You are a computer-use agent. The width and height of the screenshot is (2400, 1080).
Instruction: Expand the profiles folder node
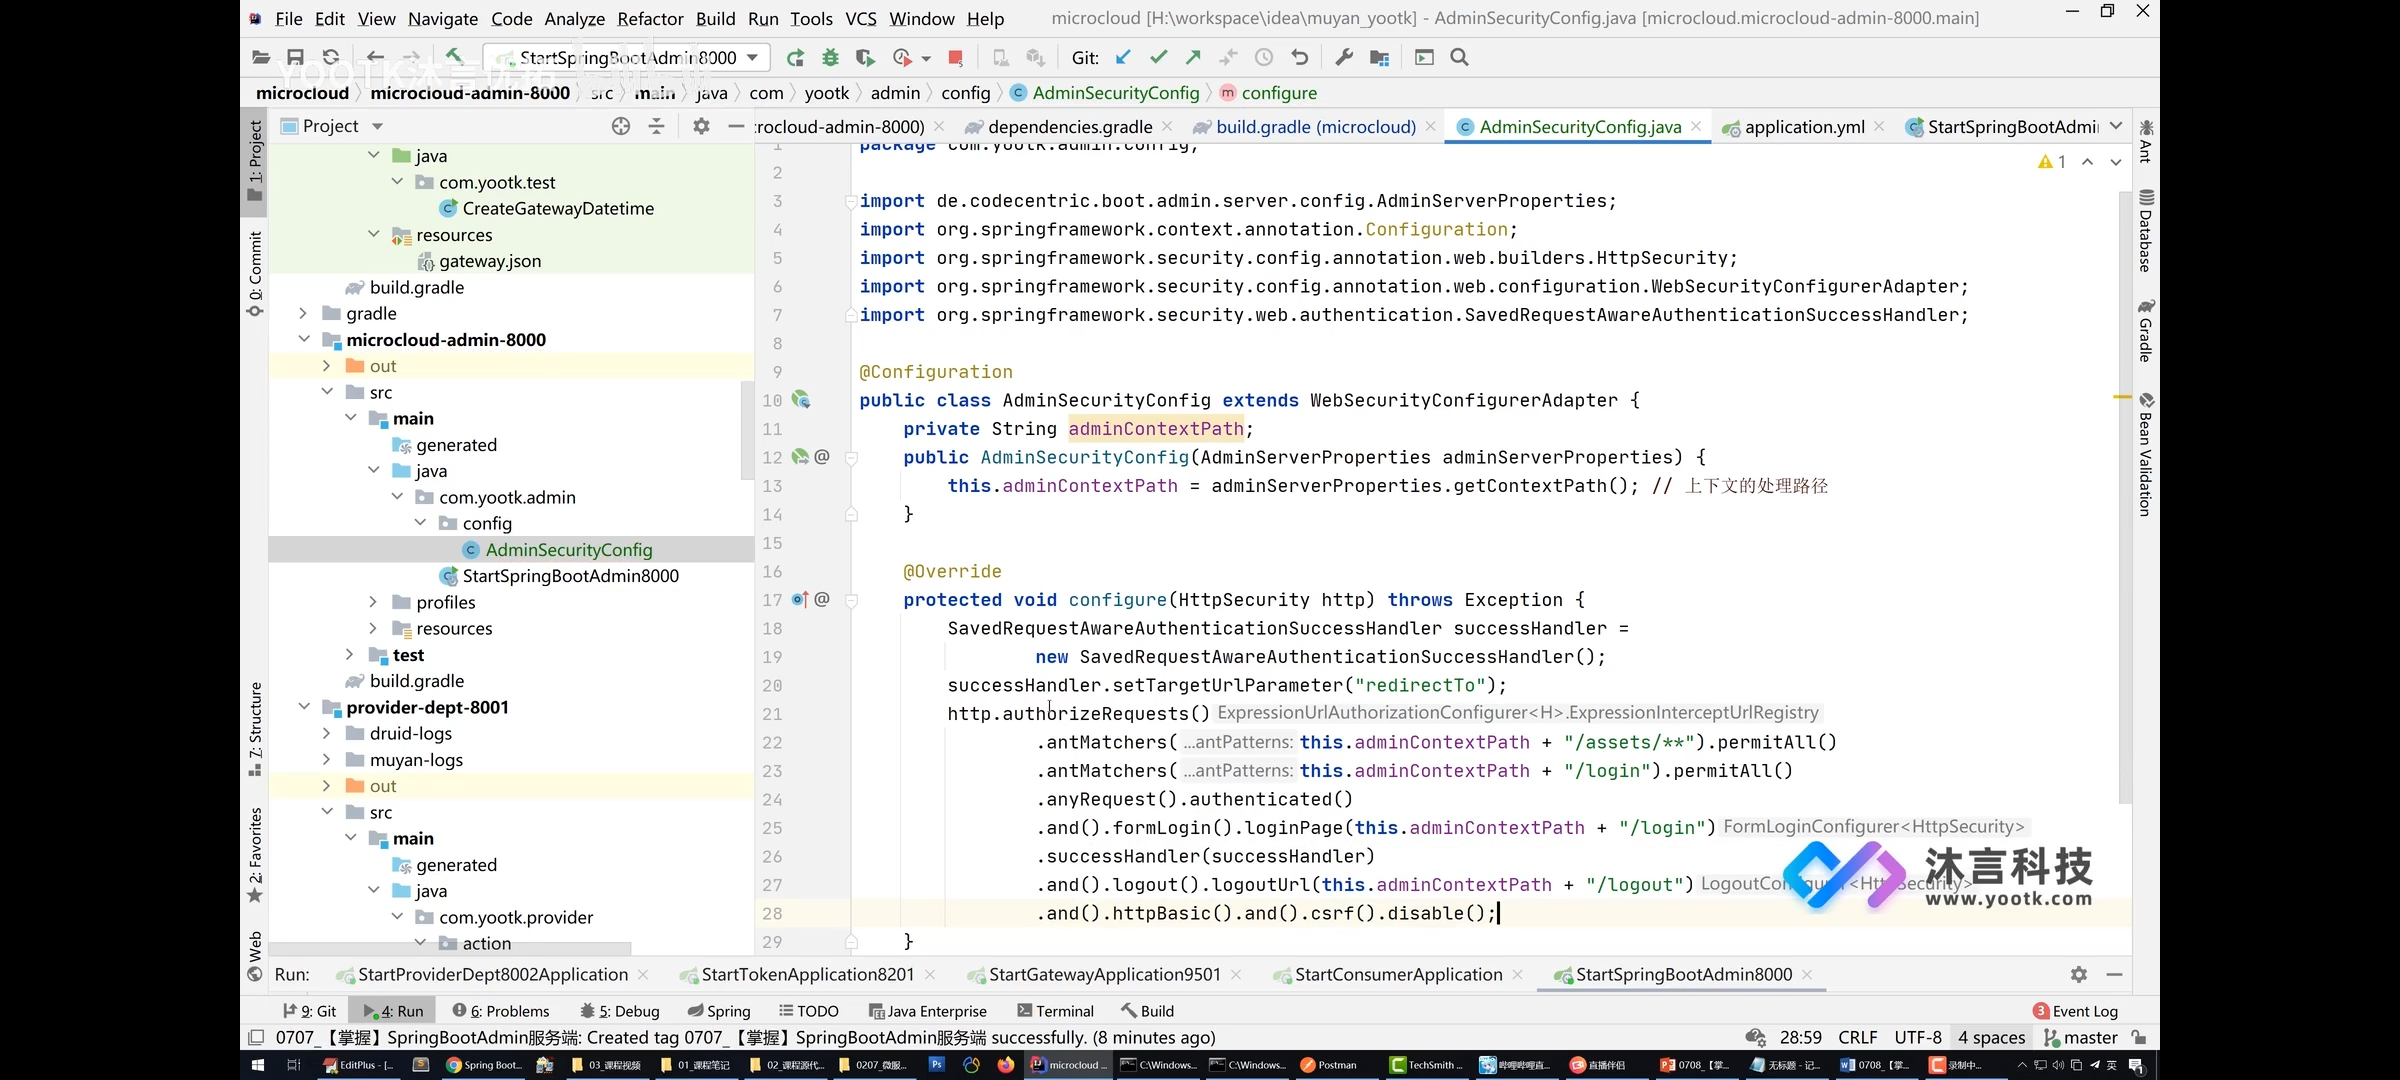373,602
